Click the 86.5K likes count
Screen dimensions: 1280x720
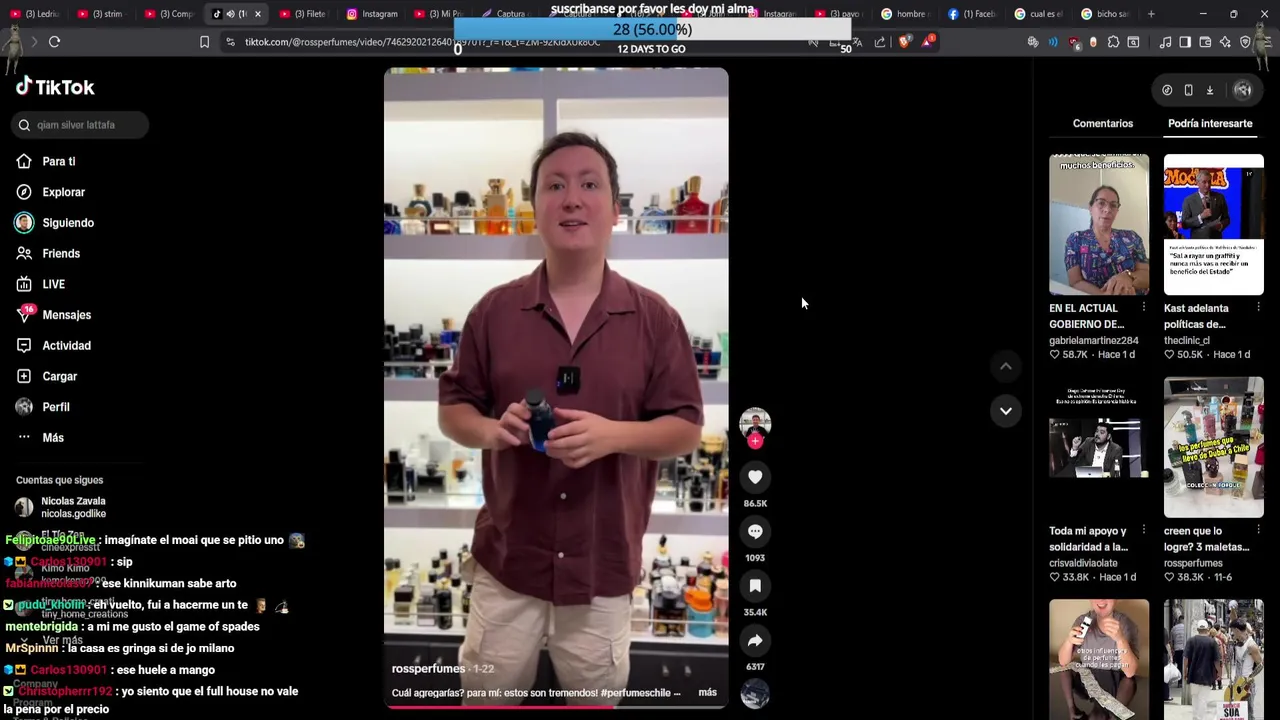coord(755,503)
